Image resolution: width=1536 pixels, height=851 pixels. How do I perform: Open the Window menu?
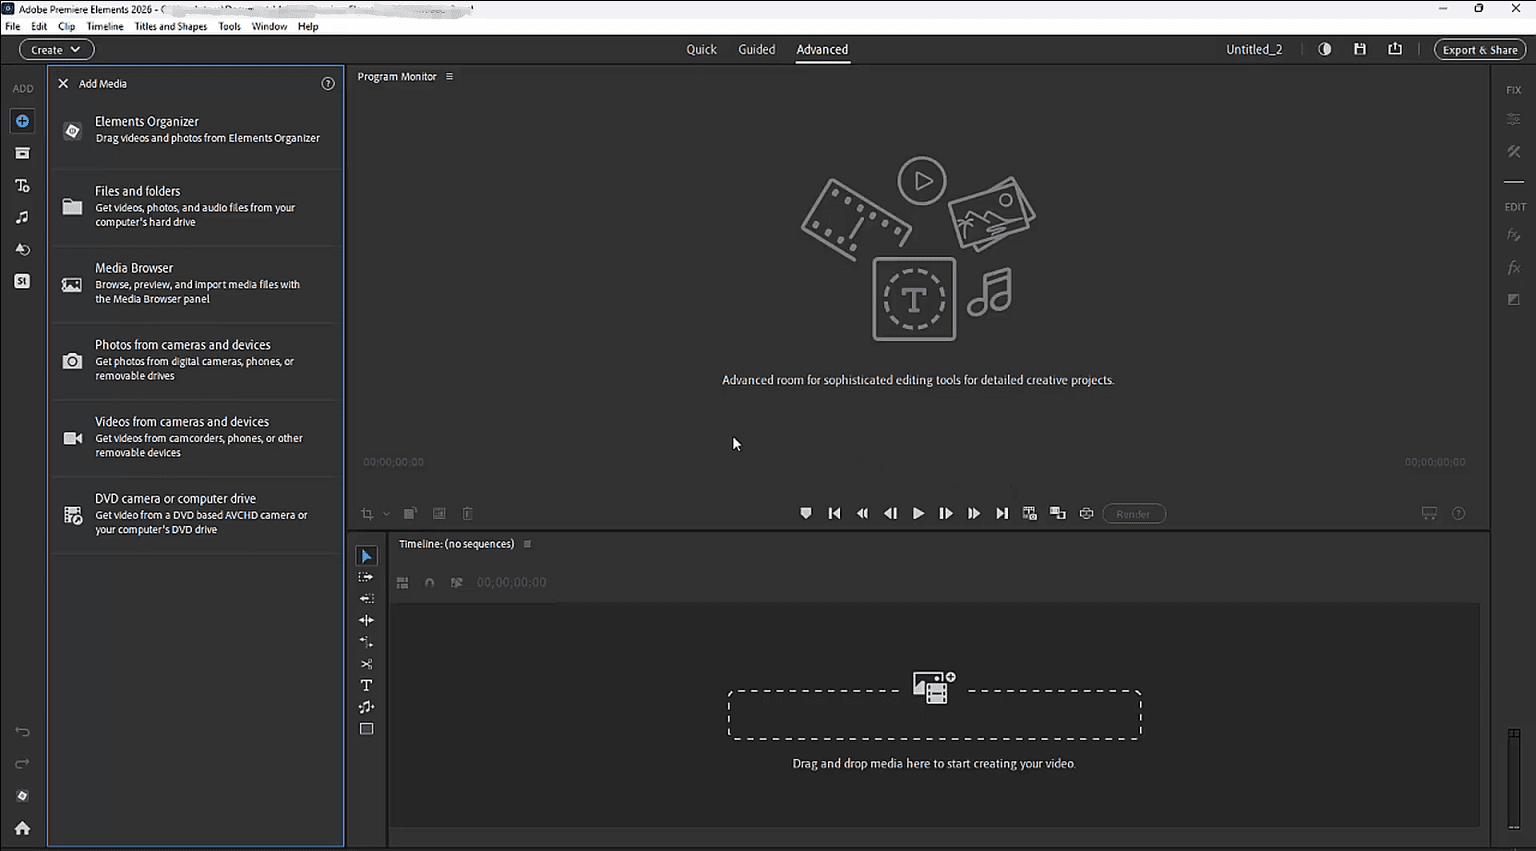coord(269,27)
